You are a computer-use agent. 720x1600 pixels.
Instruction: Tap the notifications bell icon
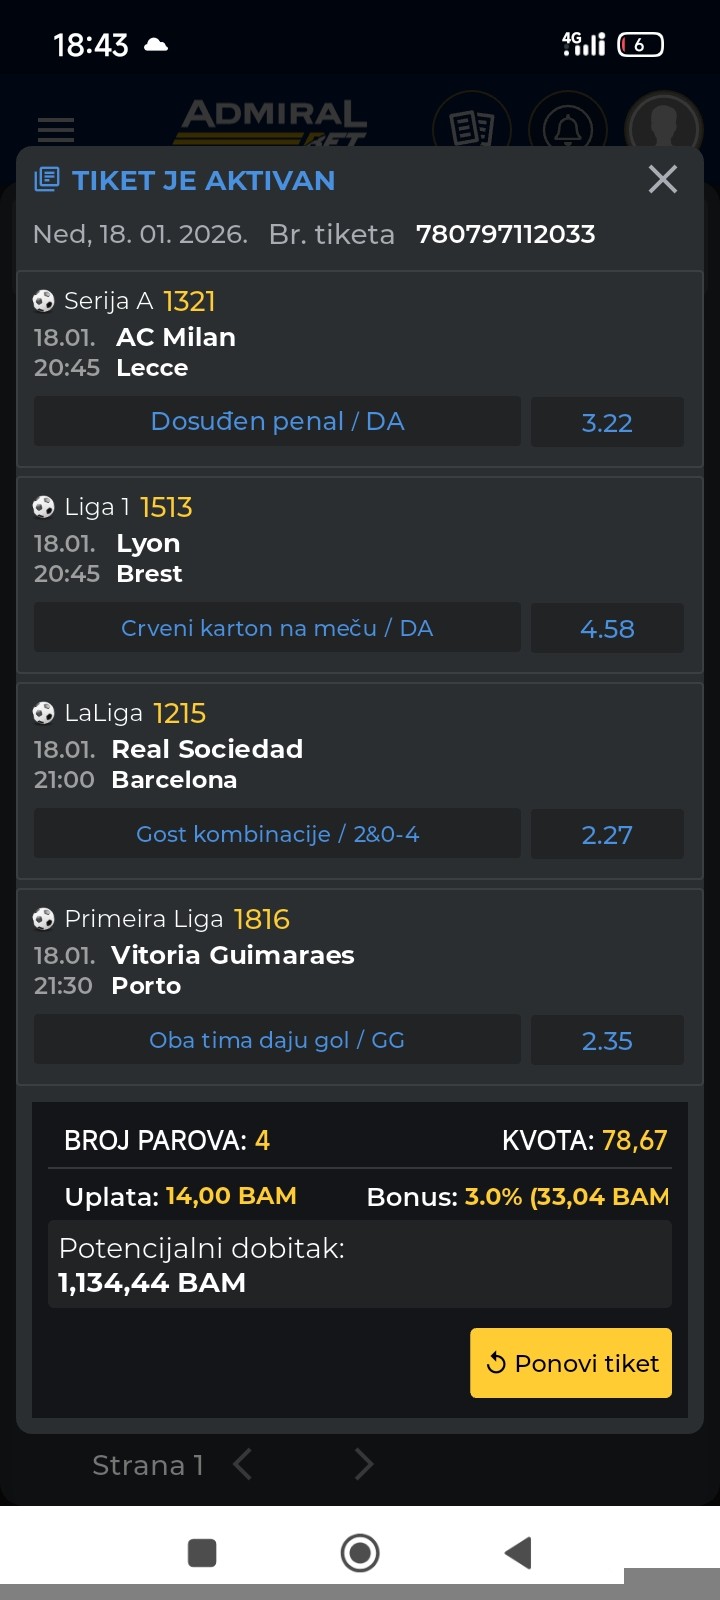[x=568, y=128]
